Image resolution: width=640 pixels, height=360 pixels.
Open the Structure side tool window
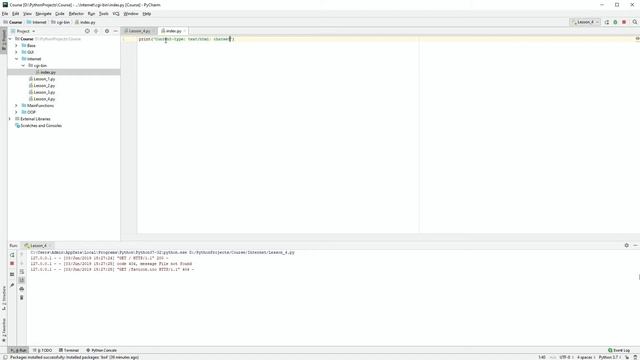click(x=4, y=298)
